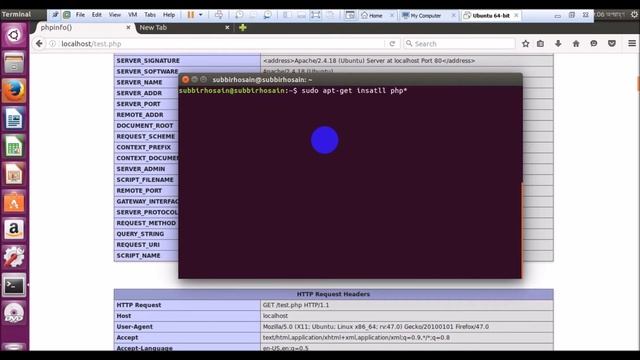Open the VMware VM menu
640x360 pixels.
[x=133, y=15]
